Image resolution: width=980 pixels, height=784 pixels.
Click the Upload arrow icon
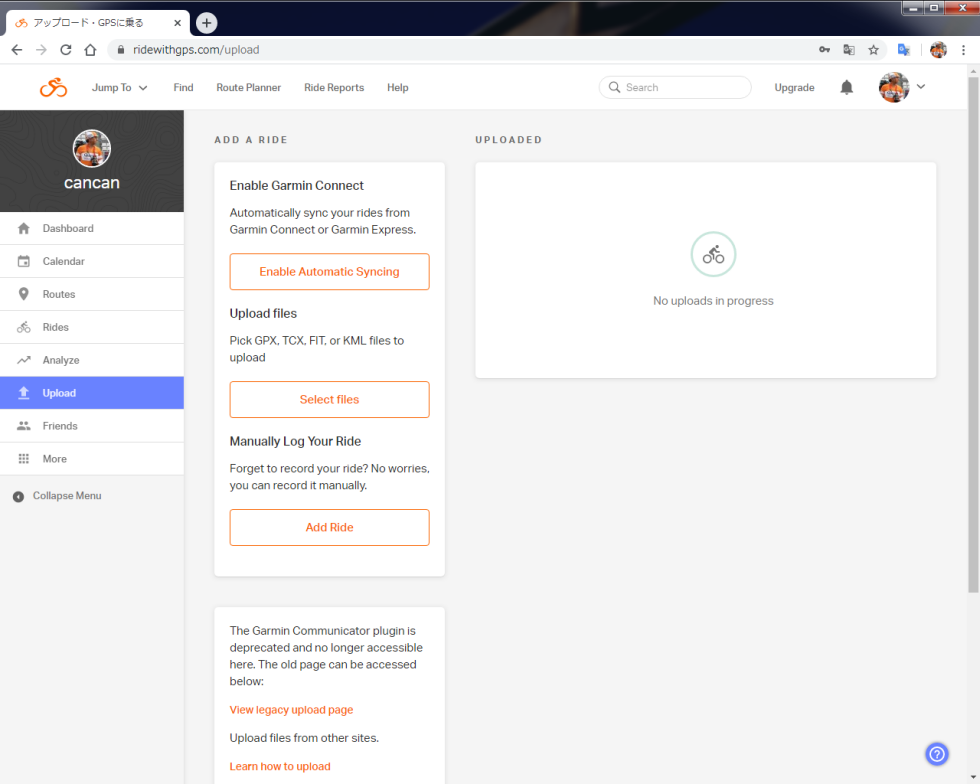pos(24,393)
